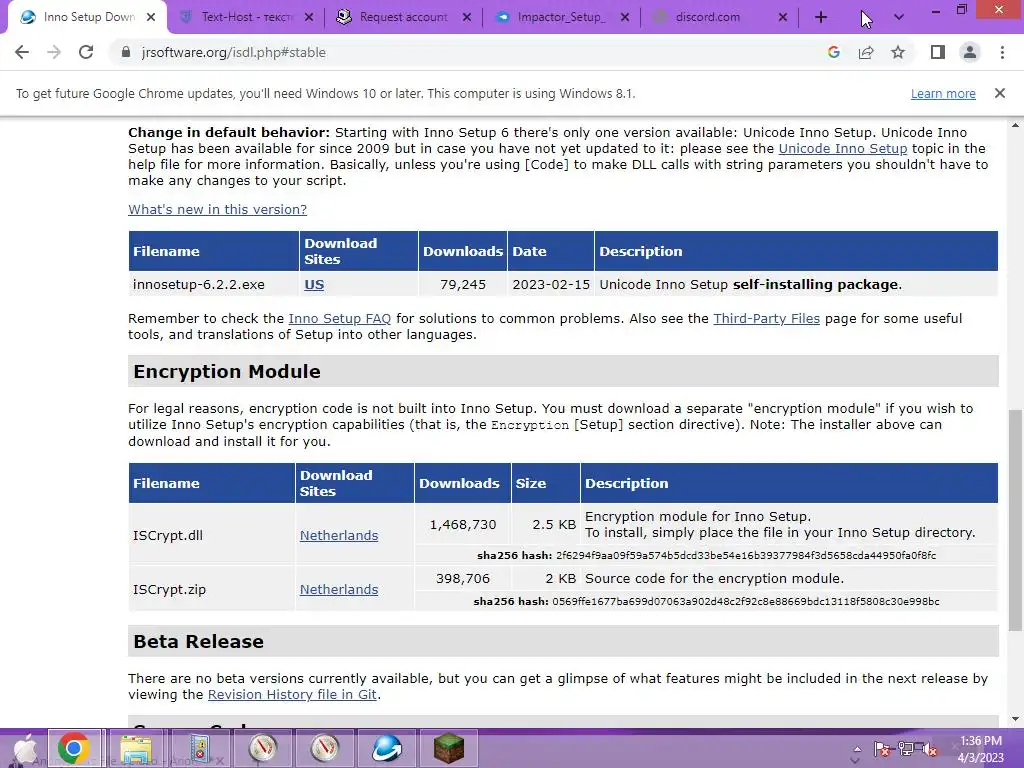1024x768 pixels.
Task: Close the Request account tab
Action: coord(467,18)
